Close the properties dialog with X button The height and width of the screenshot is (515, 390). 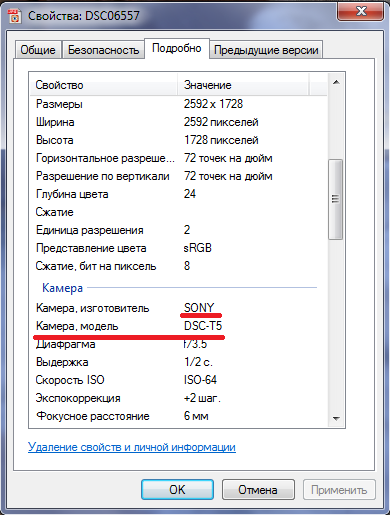click(x=360, y=12)
